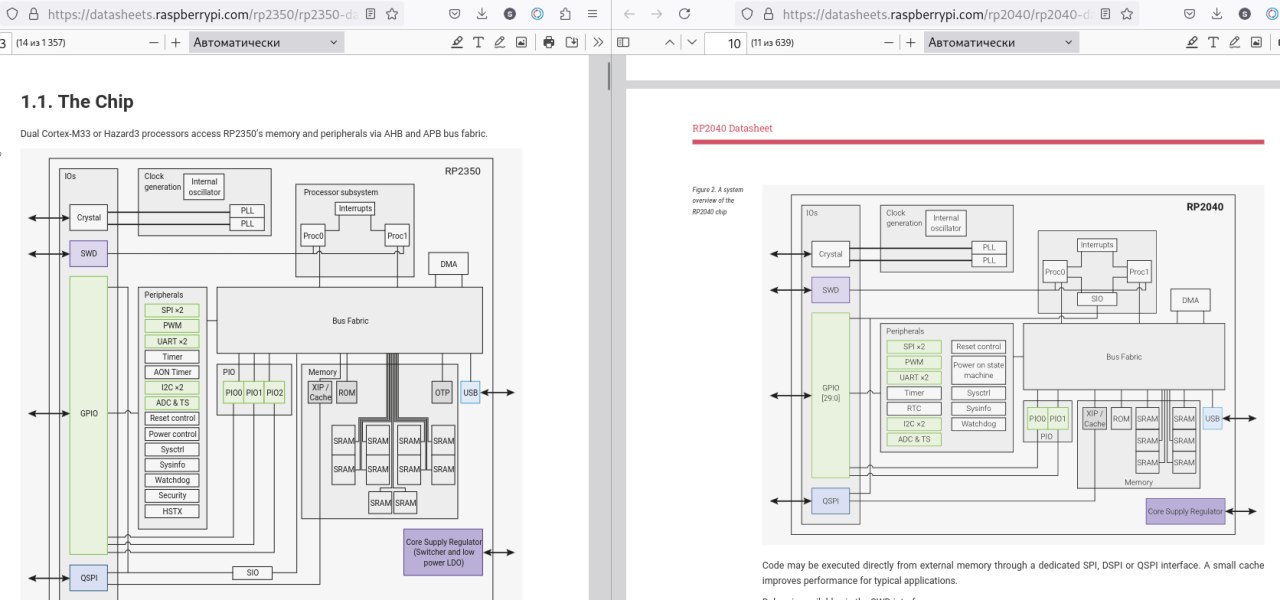Screen dimensions: 1280x600
Task: Toggle the PDF sidebar in the RP2040 window
Action: (623, 42)
